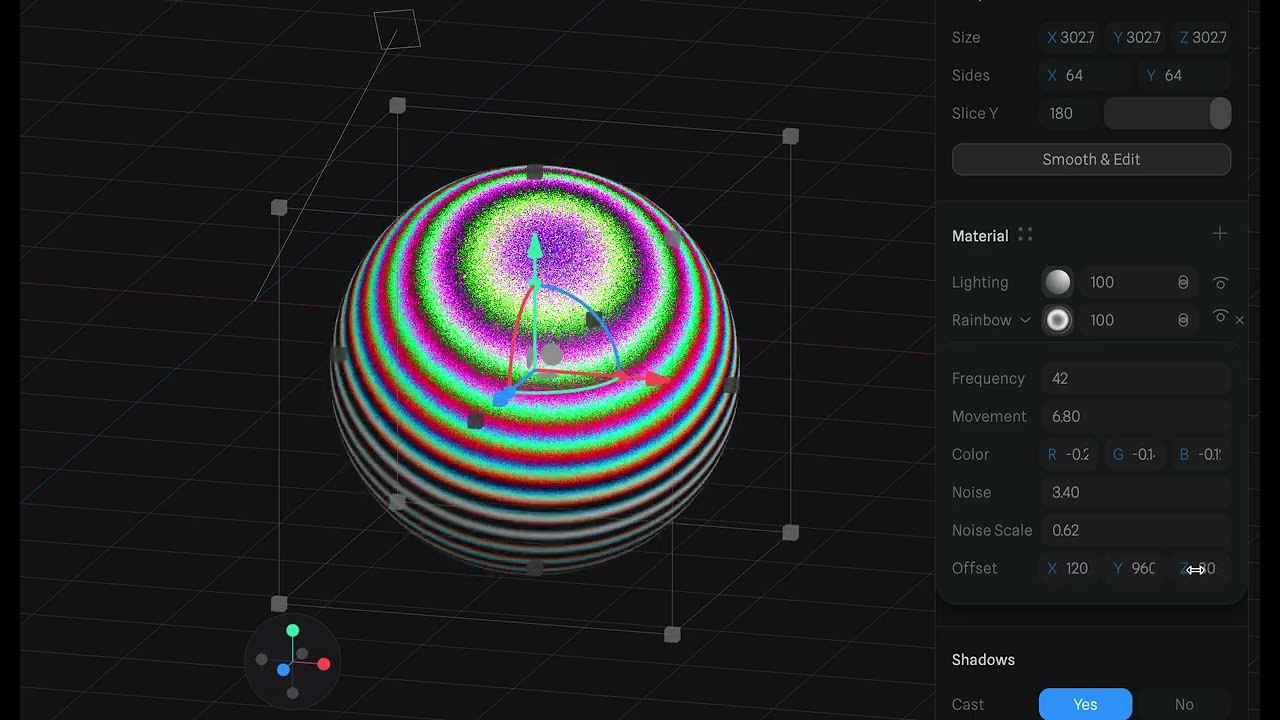Click the Slice Y label
The width and height of the screenshot is (1280, 720).
pos(975,113)
